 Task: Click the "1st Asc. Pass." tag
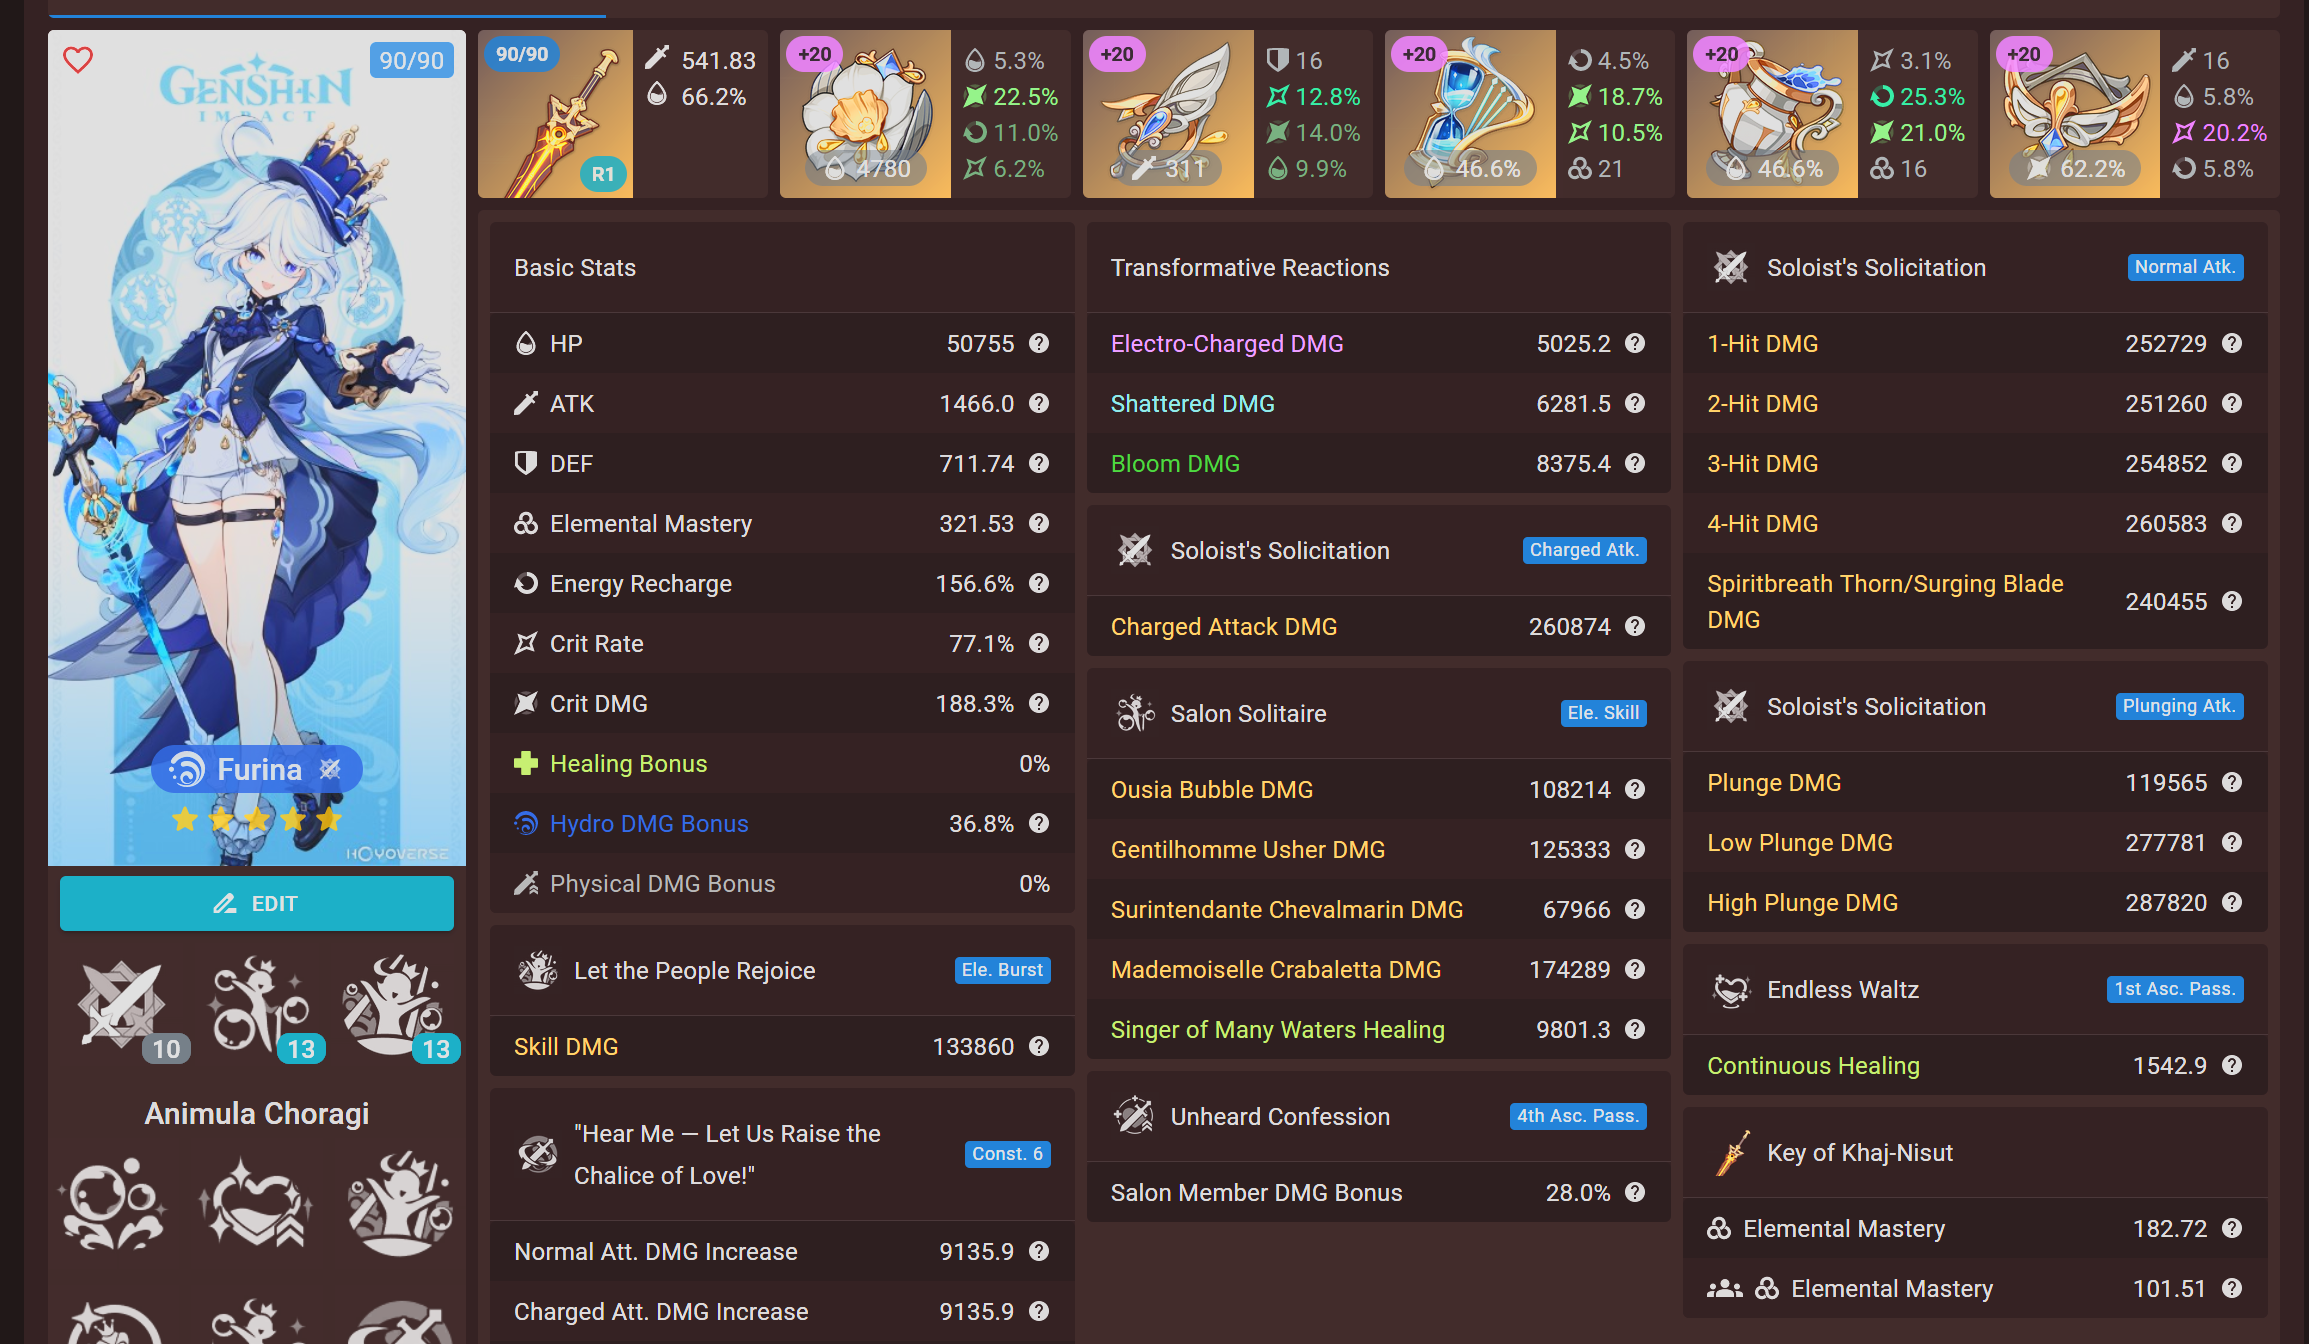tap(2175, 989)
